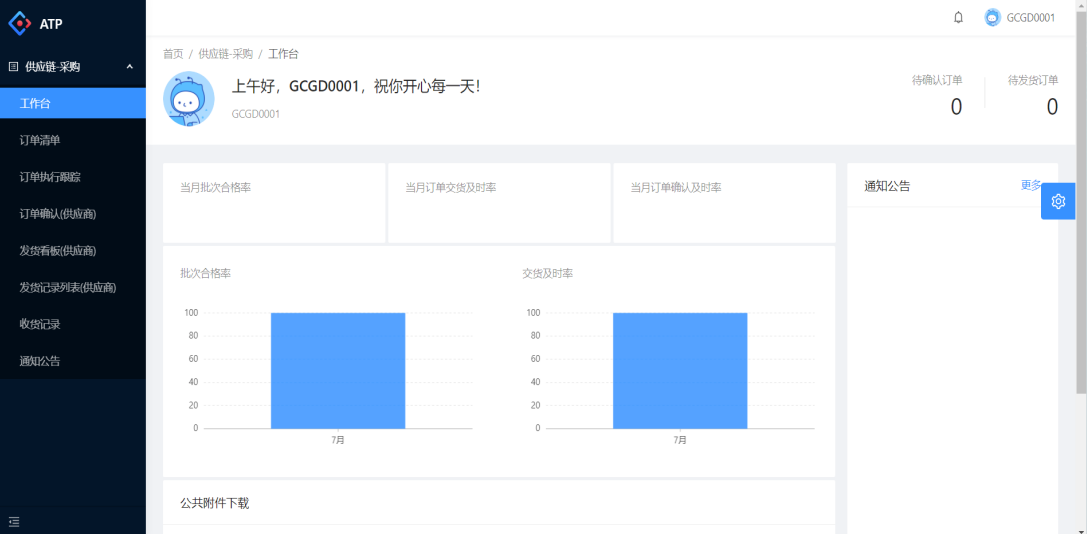Open 订单确认(供应商) page
1087x534 pixels.
pos(58,214)
